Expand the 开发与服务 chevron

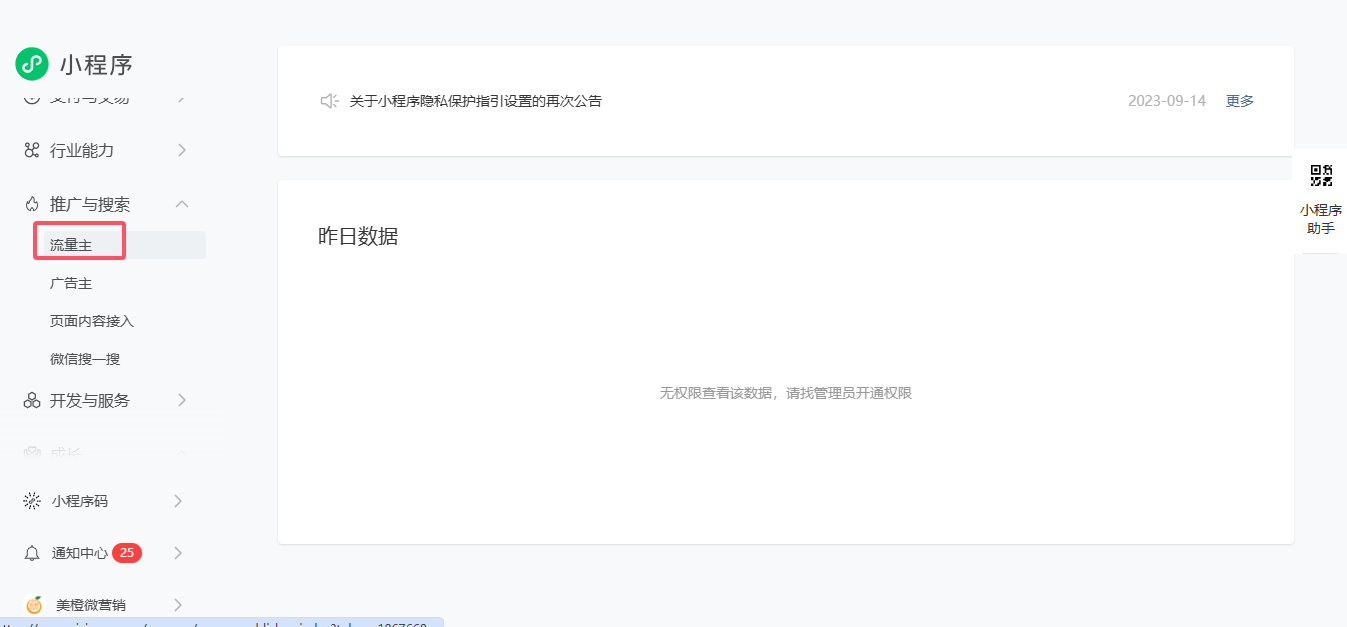pyautogui.click(x=182, y=400)
